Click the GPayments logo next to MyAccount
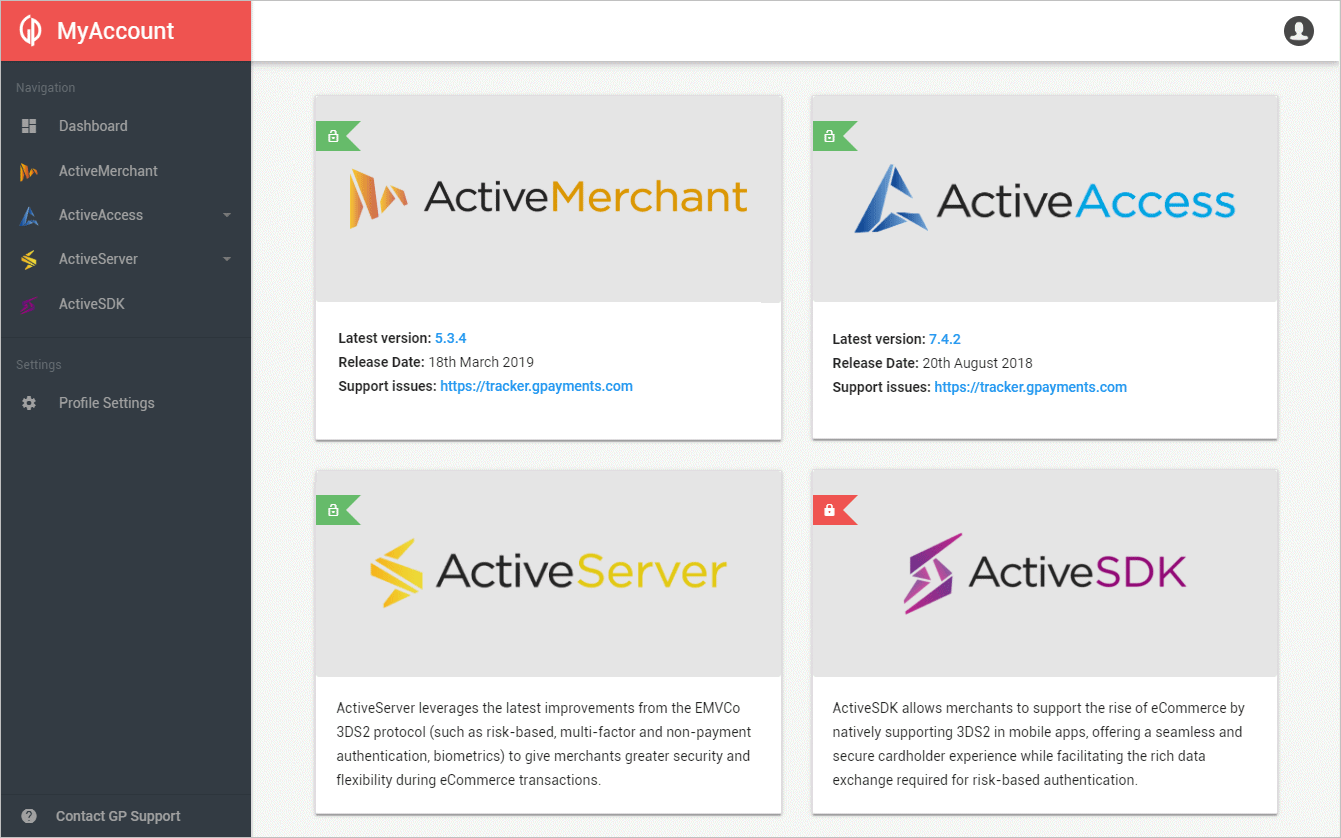The image size is (1341, 838). 30,30
